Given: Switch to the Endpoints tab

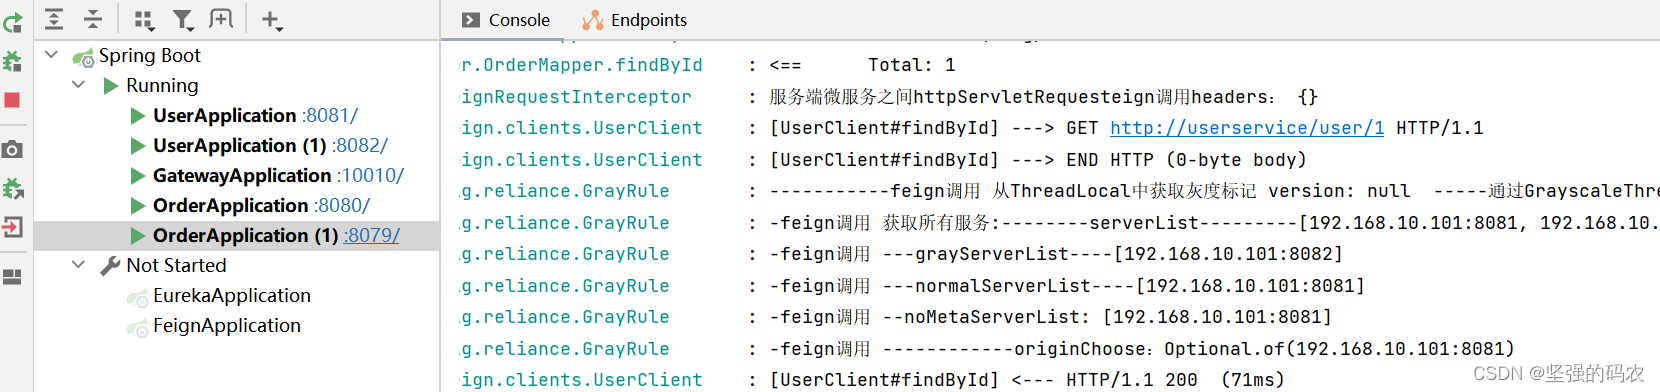Looking at the screenshot, I should point(634,20).
